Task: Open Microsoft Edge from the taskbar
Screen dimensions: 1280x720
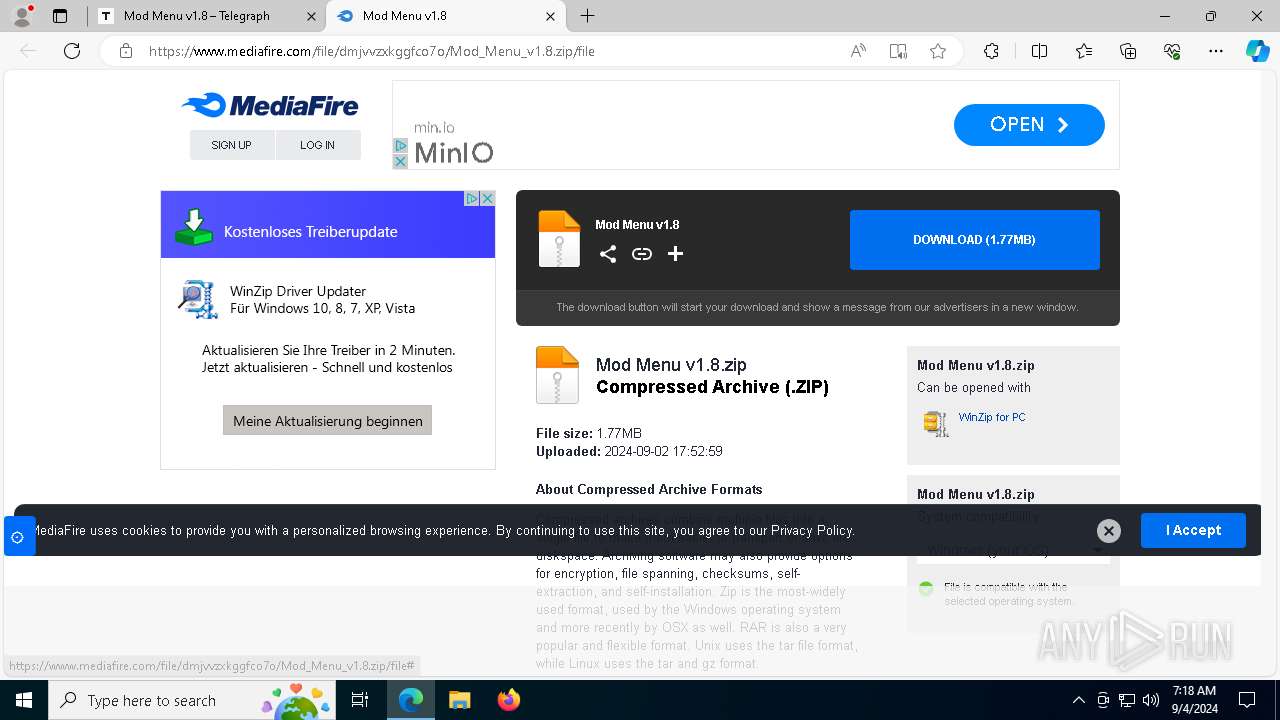Action: [x=411, y=700]
